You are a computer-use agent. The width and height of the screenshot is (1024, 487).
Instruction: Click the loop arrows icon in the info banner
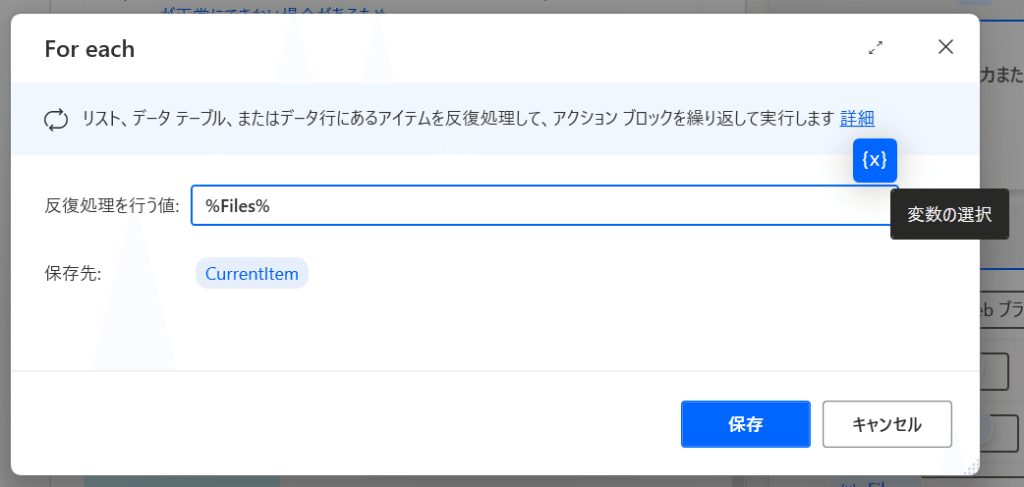click(56, 120)
